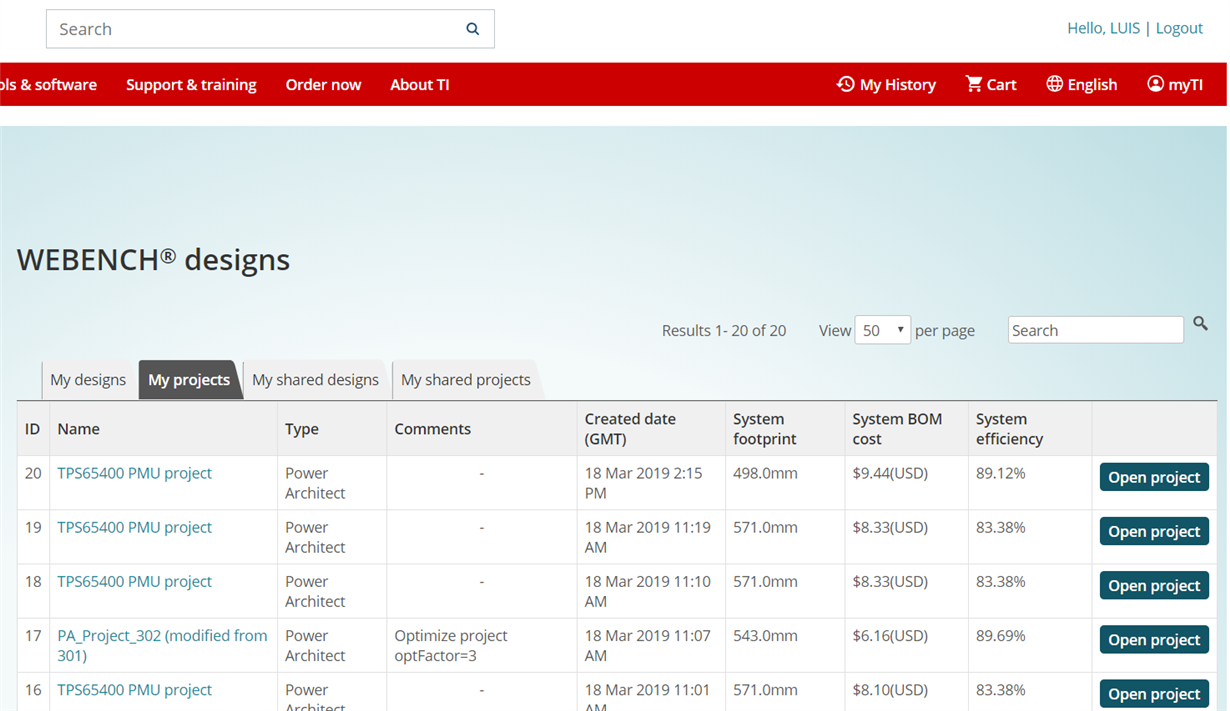This screenshot has width=1230, height=711.
Task: Click the $6.16(USD) cost cell
Action: [x=890, y=635]
